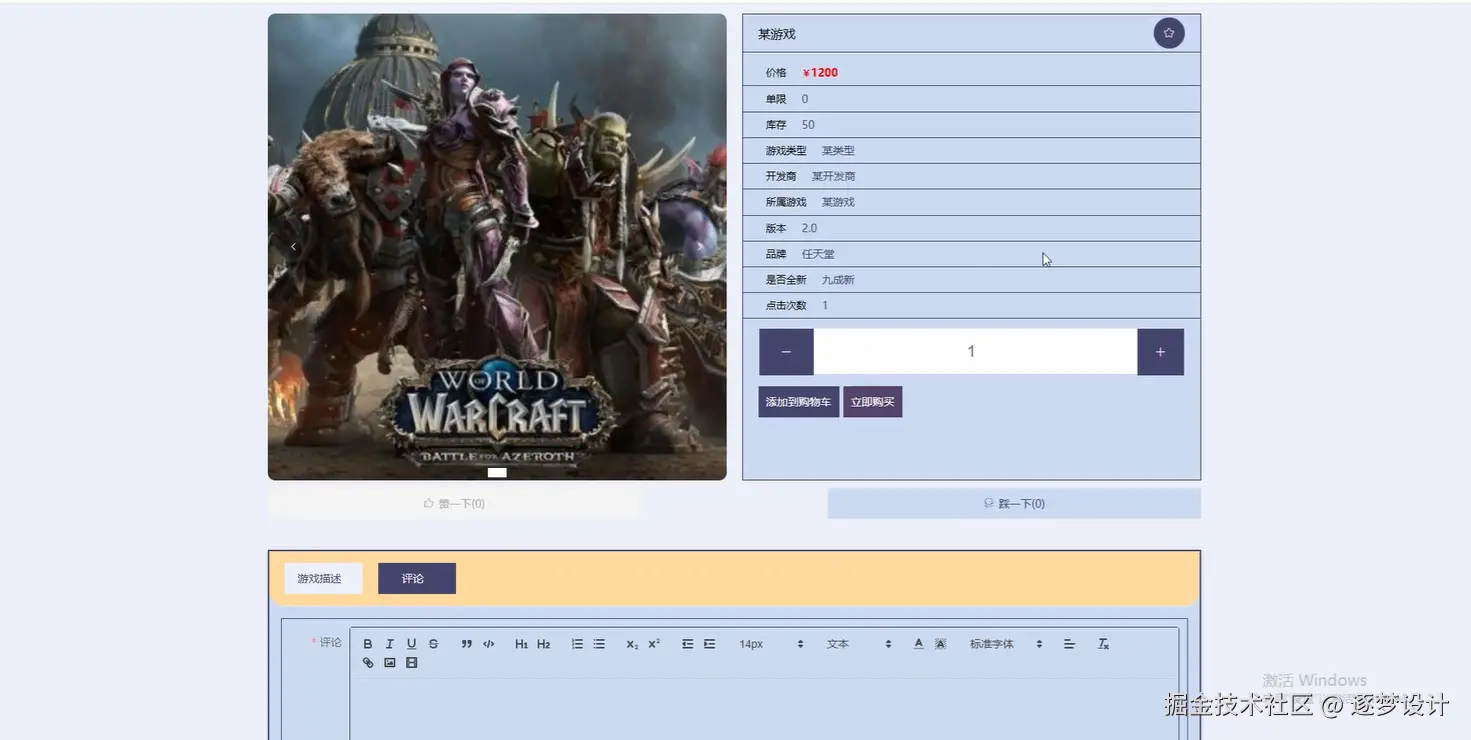Image resolution: width=1471 pixels, height=740 pixels.
Task: Click the 九成新 condition value
Action: [838, 280]
